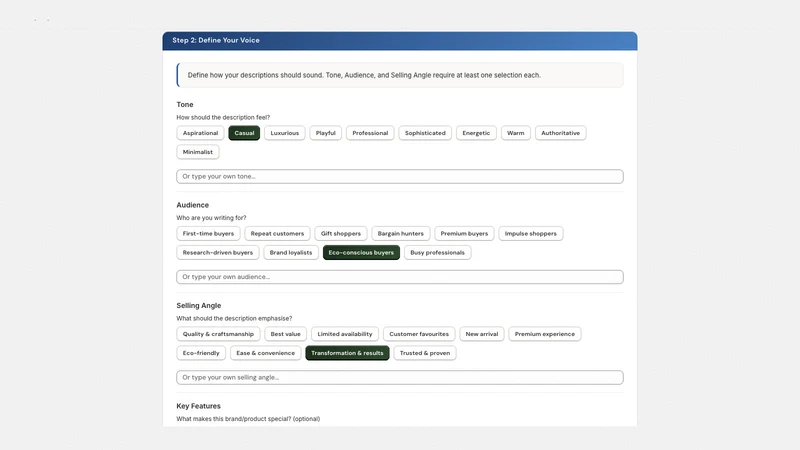This screenshot has height=450, width=800.
Task: Deselect Transformation & results chip
Action: click(347, 353)
